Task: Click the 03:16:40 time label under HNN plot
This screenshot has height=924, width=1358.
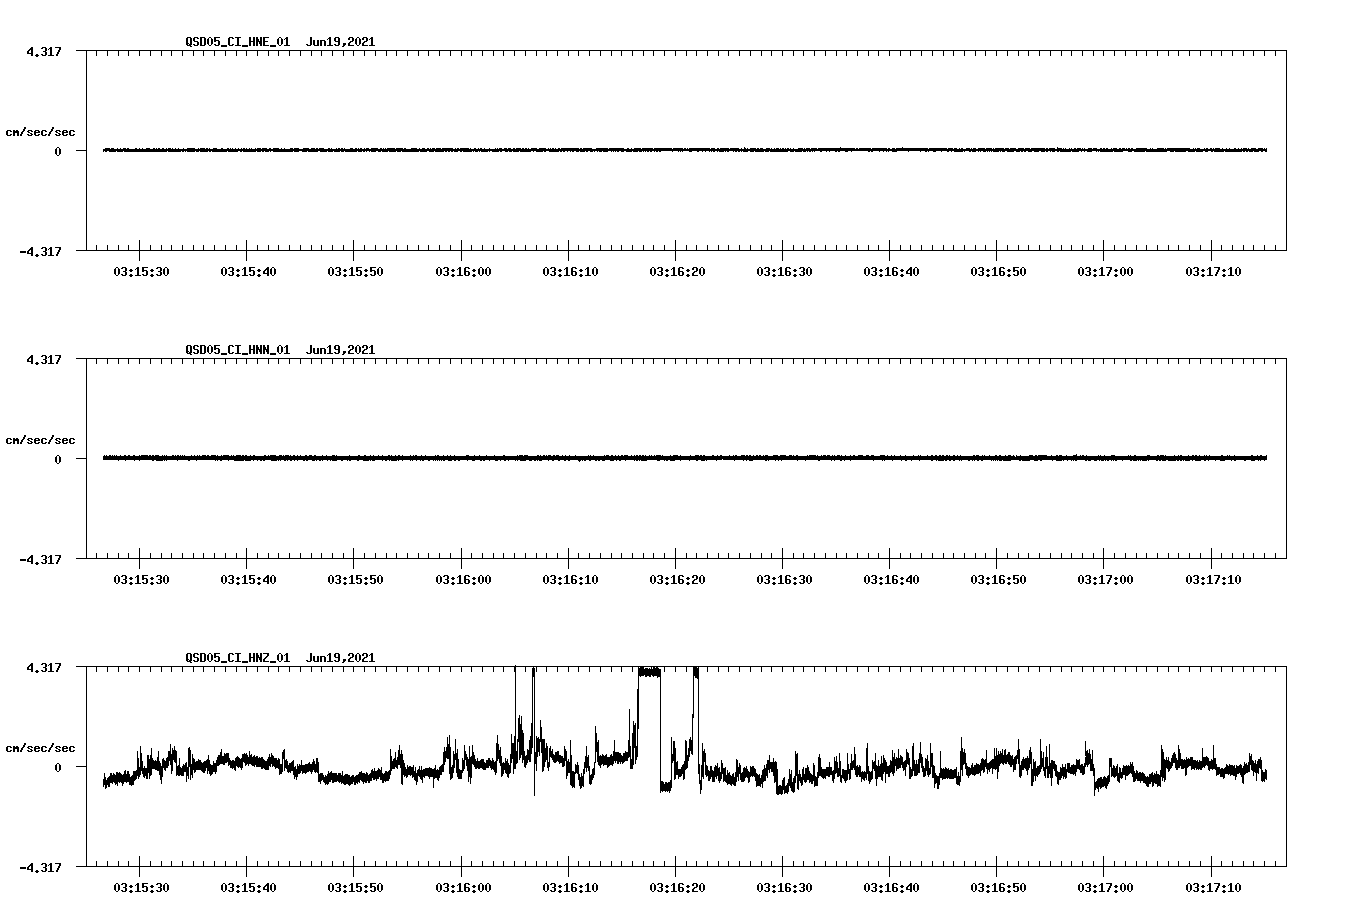Action: click(x=891, y=579)
